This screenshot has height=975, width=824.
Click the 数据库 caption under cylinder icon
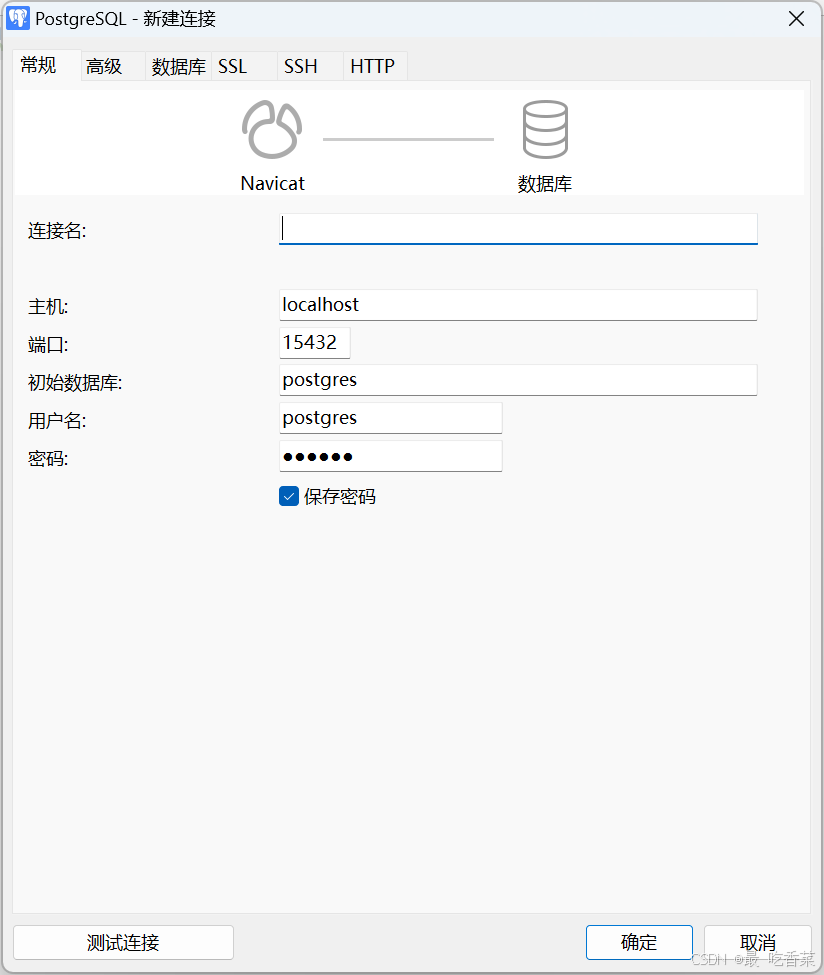[545, 184]
